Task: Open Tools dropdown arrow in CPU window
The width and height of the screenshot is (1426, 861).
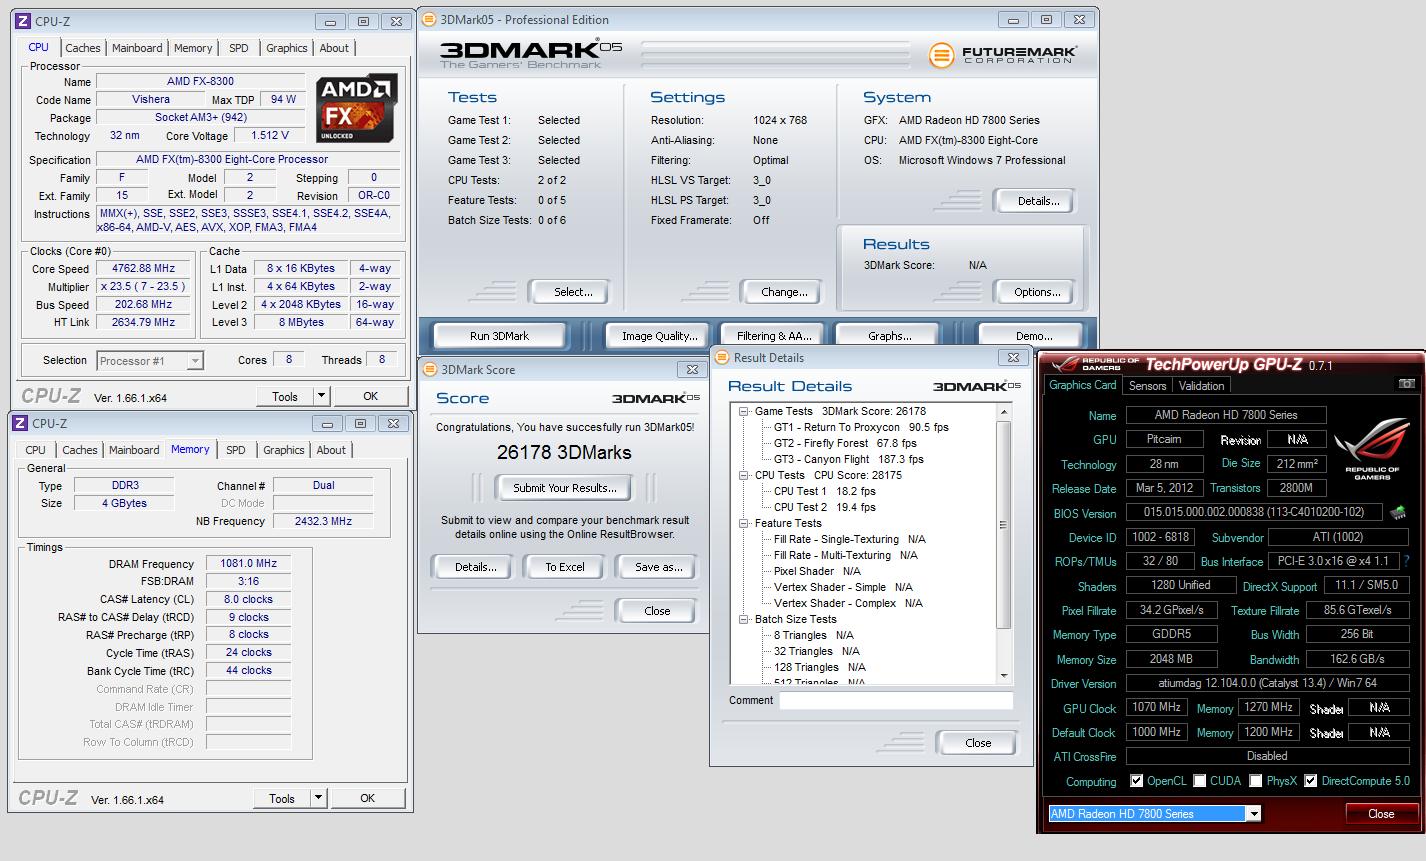Action: pos(321,396)
